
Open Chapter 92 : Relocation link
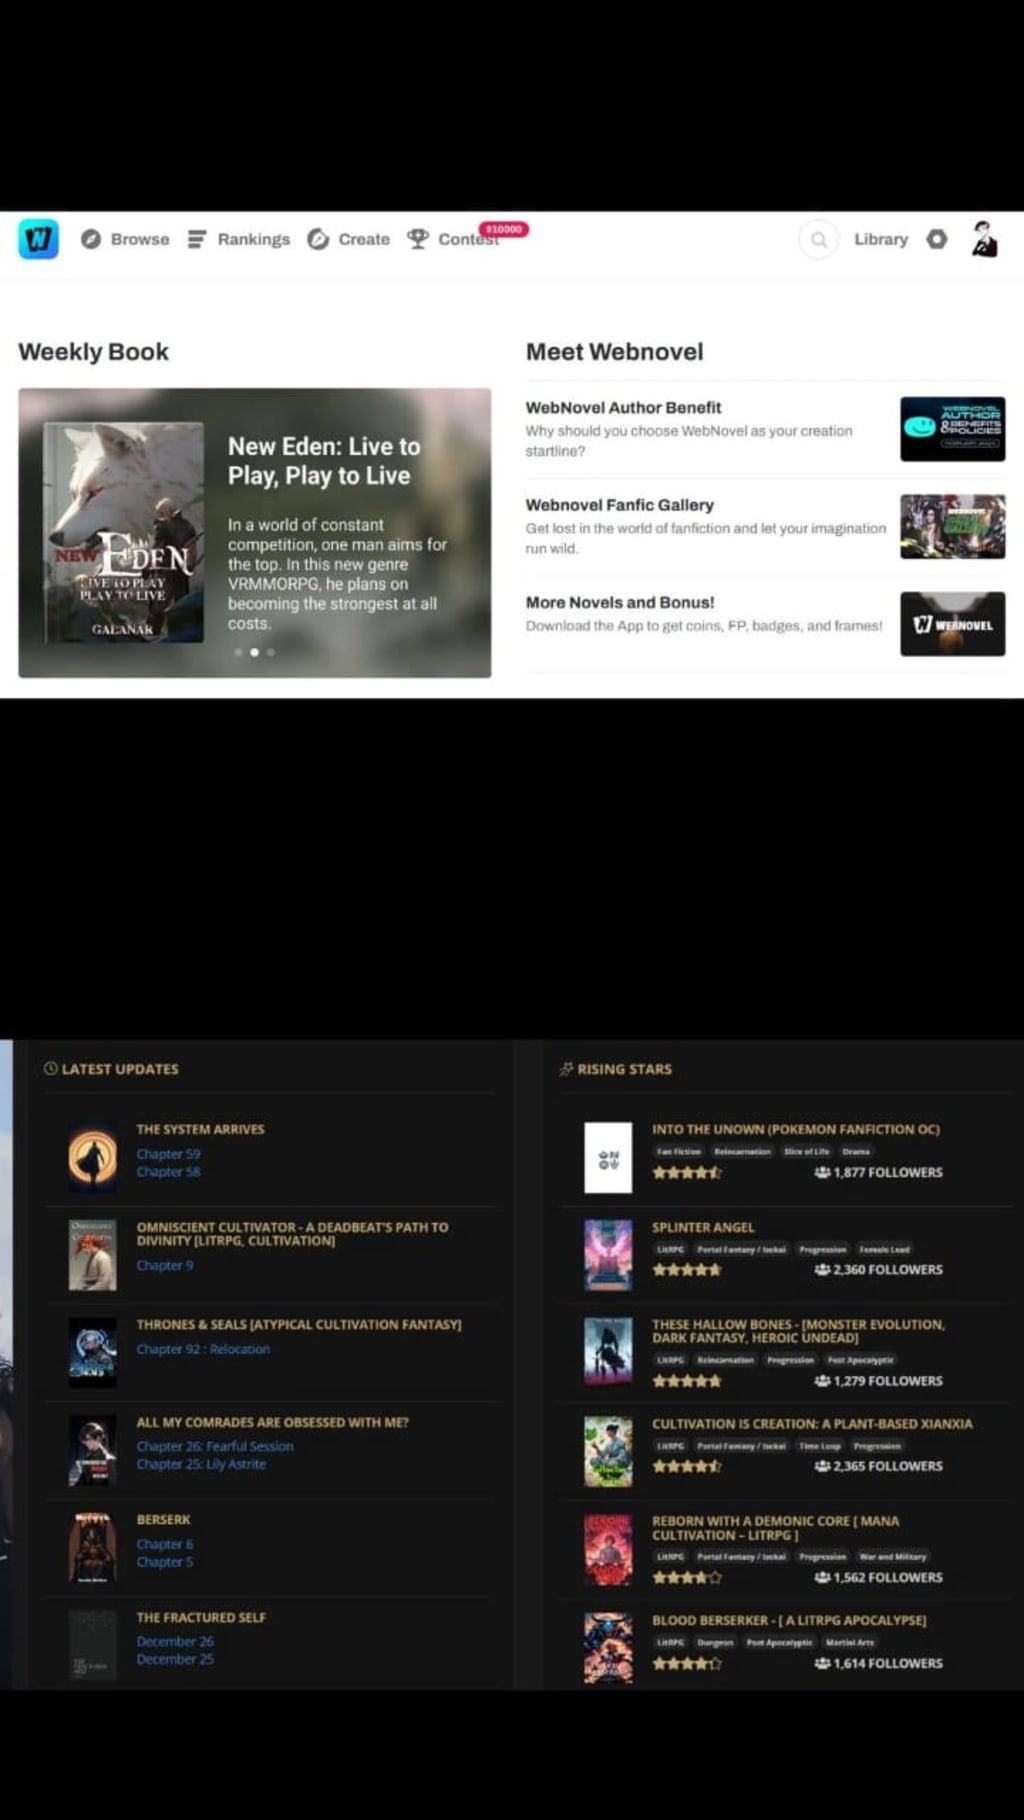pyautogui.click(x=203, y=1349)
